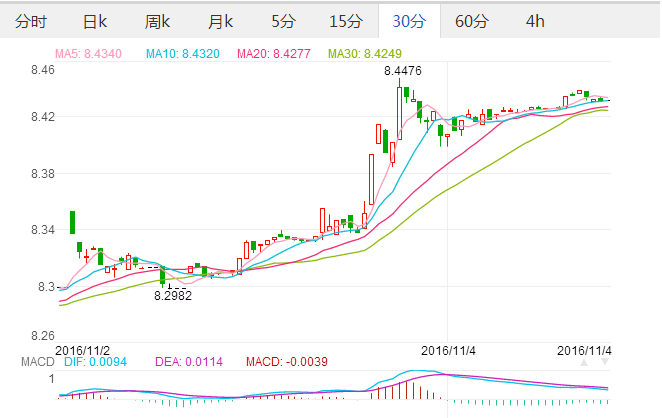
Task: Switch to the 4h interval tab
Action: 535,21
